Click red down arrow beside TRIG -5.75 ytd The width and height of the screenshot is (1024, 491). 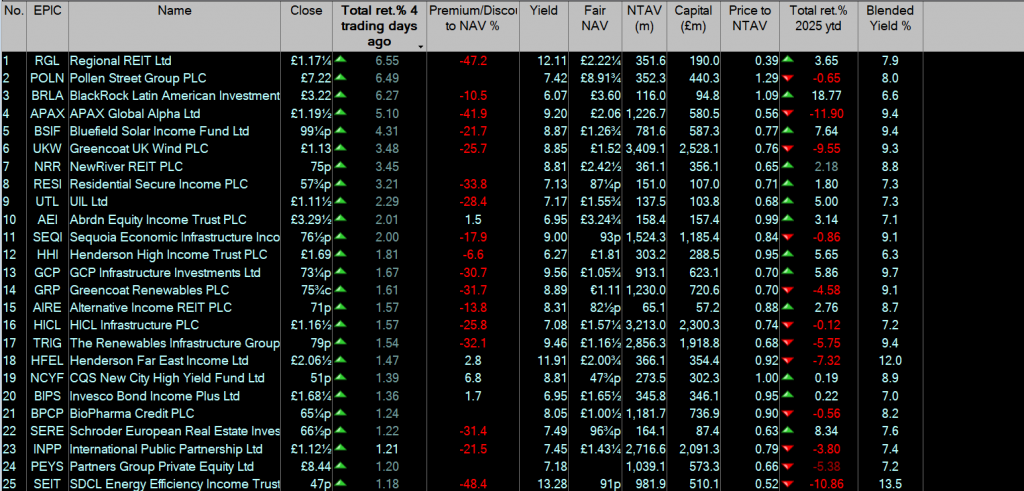click(789, 343)
